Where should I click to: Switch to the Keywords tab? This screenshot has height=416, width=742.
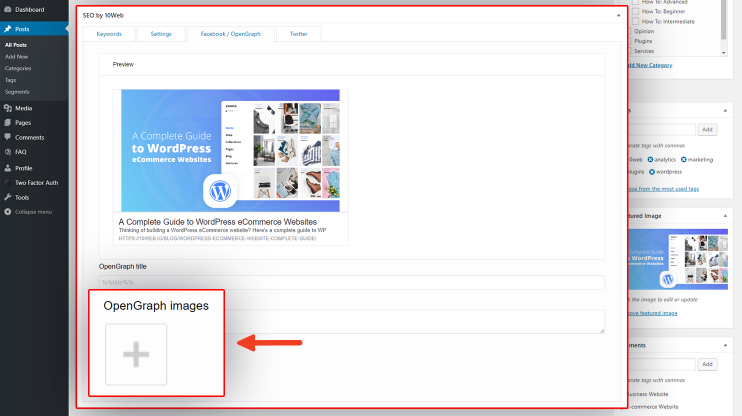pos(109,34)
